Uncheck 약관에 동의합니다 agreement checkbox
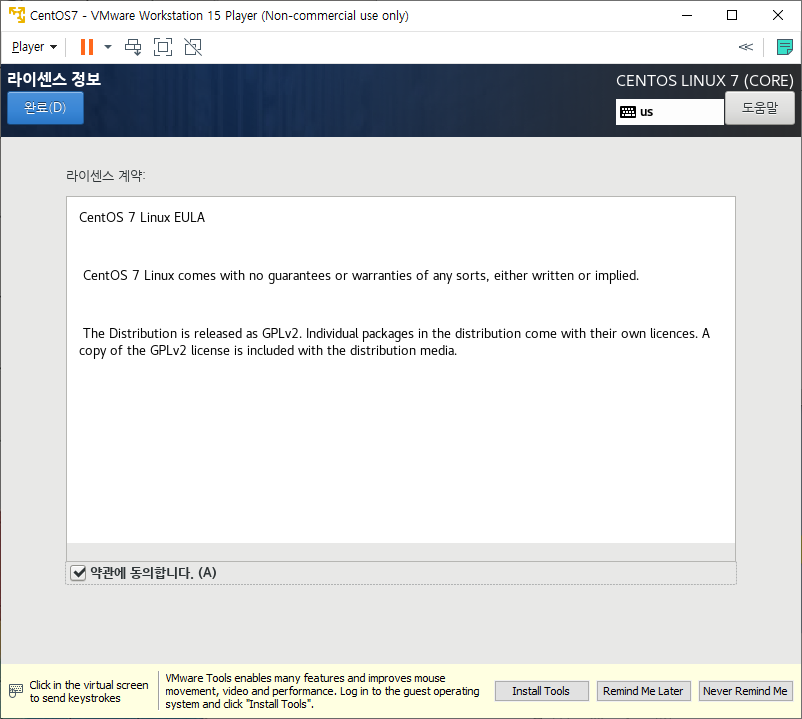802x719 pixels. (x=78, y=573)
